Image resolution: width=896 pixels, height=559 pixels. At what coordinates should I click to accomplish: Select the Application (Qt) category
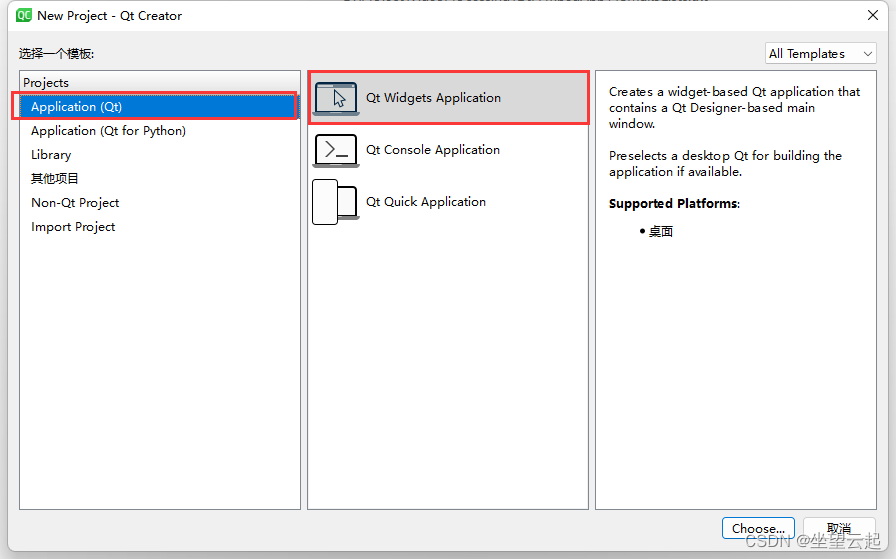pyautogui.click(x=76, y=107)
